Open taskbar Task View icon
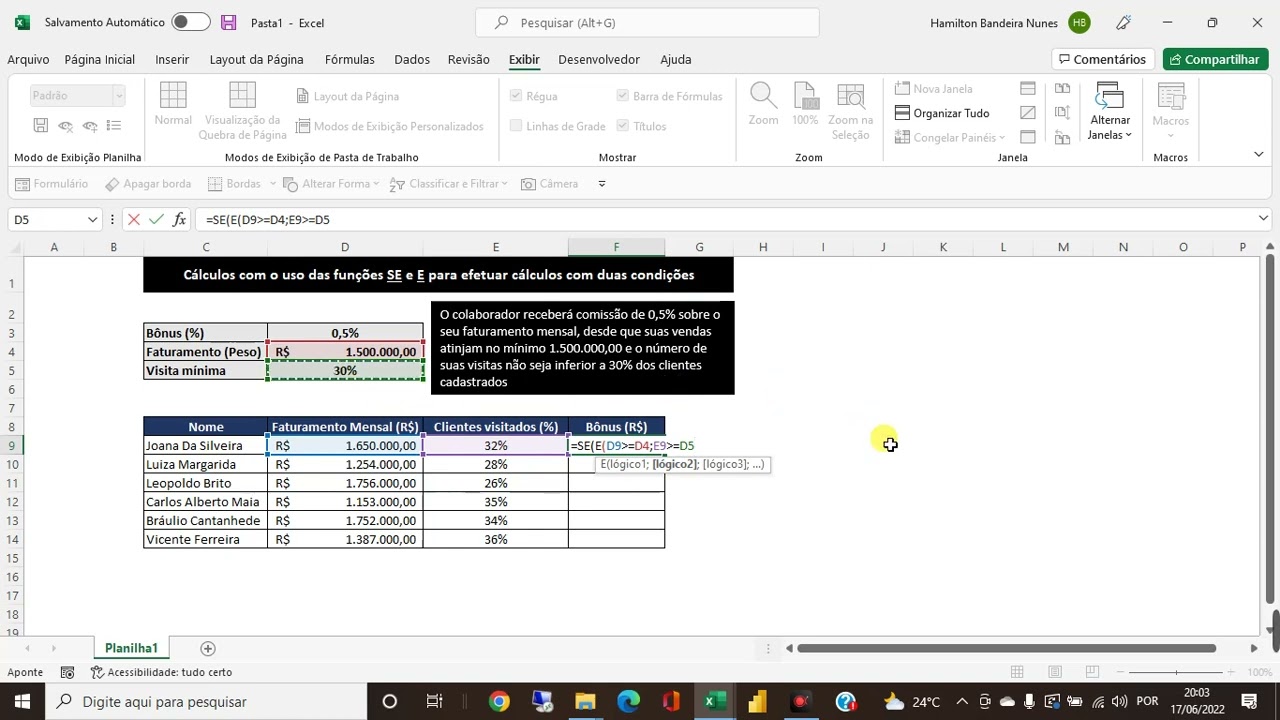Screen dimensions: 1280x720 click(x=434, y=701)
